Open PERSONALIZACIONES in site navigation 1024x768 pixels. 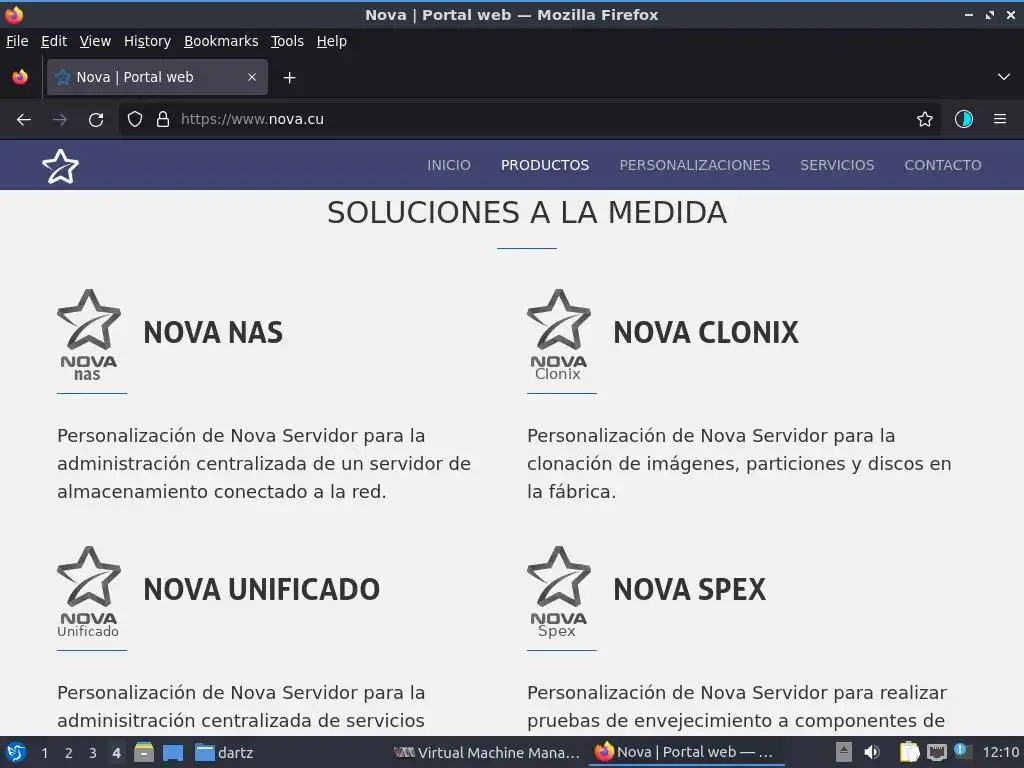point(695,165)
